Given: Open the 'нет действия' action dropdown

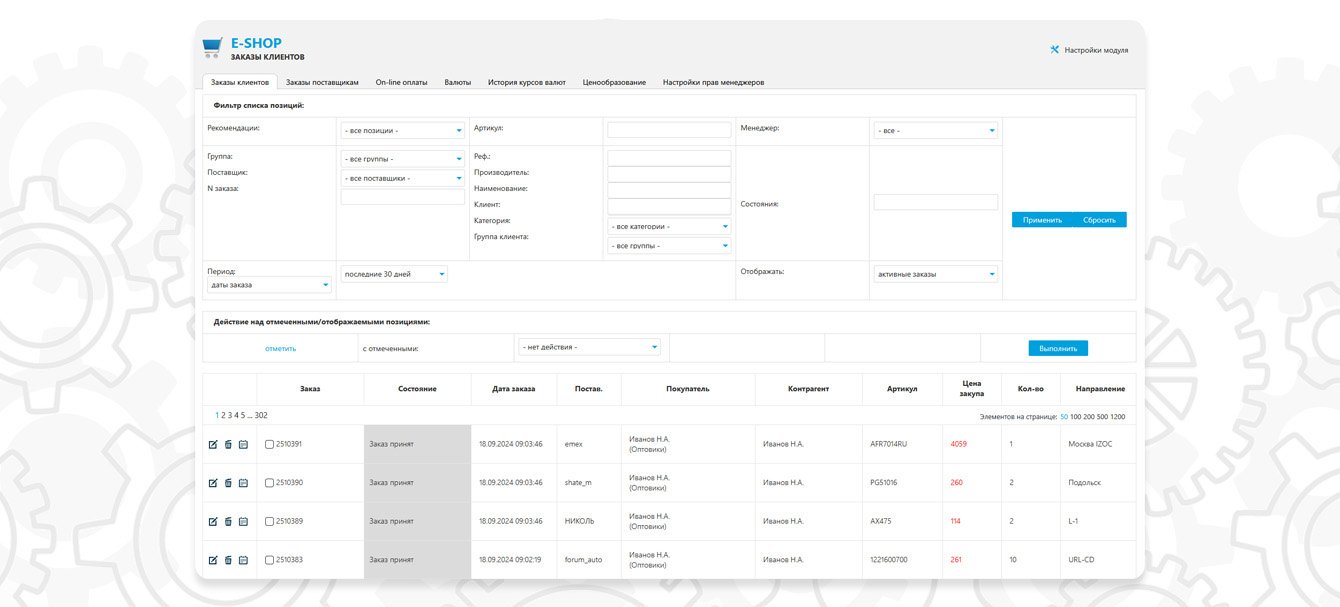Looking at the screenshot, I should click(x=589, y=347).
